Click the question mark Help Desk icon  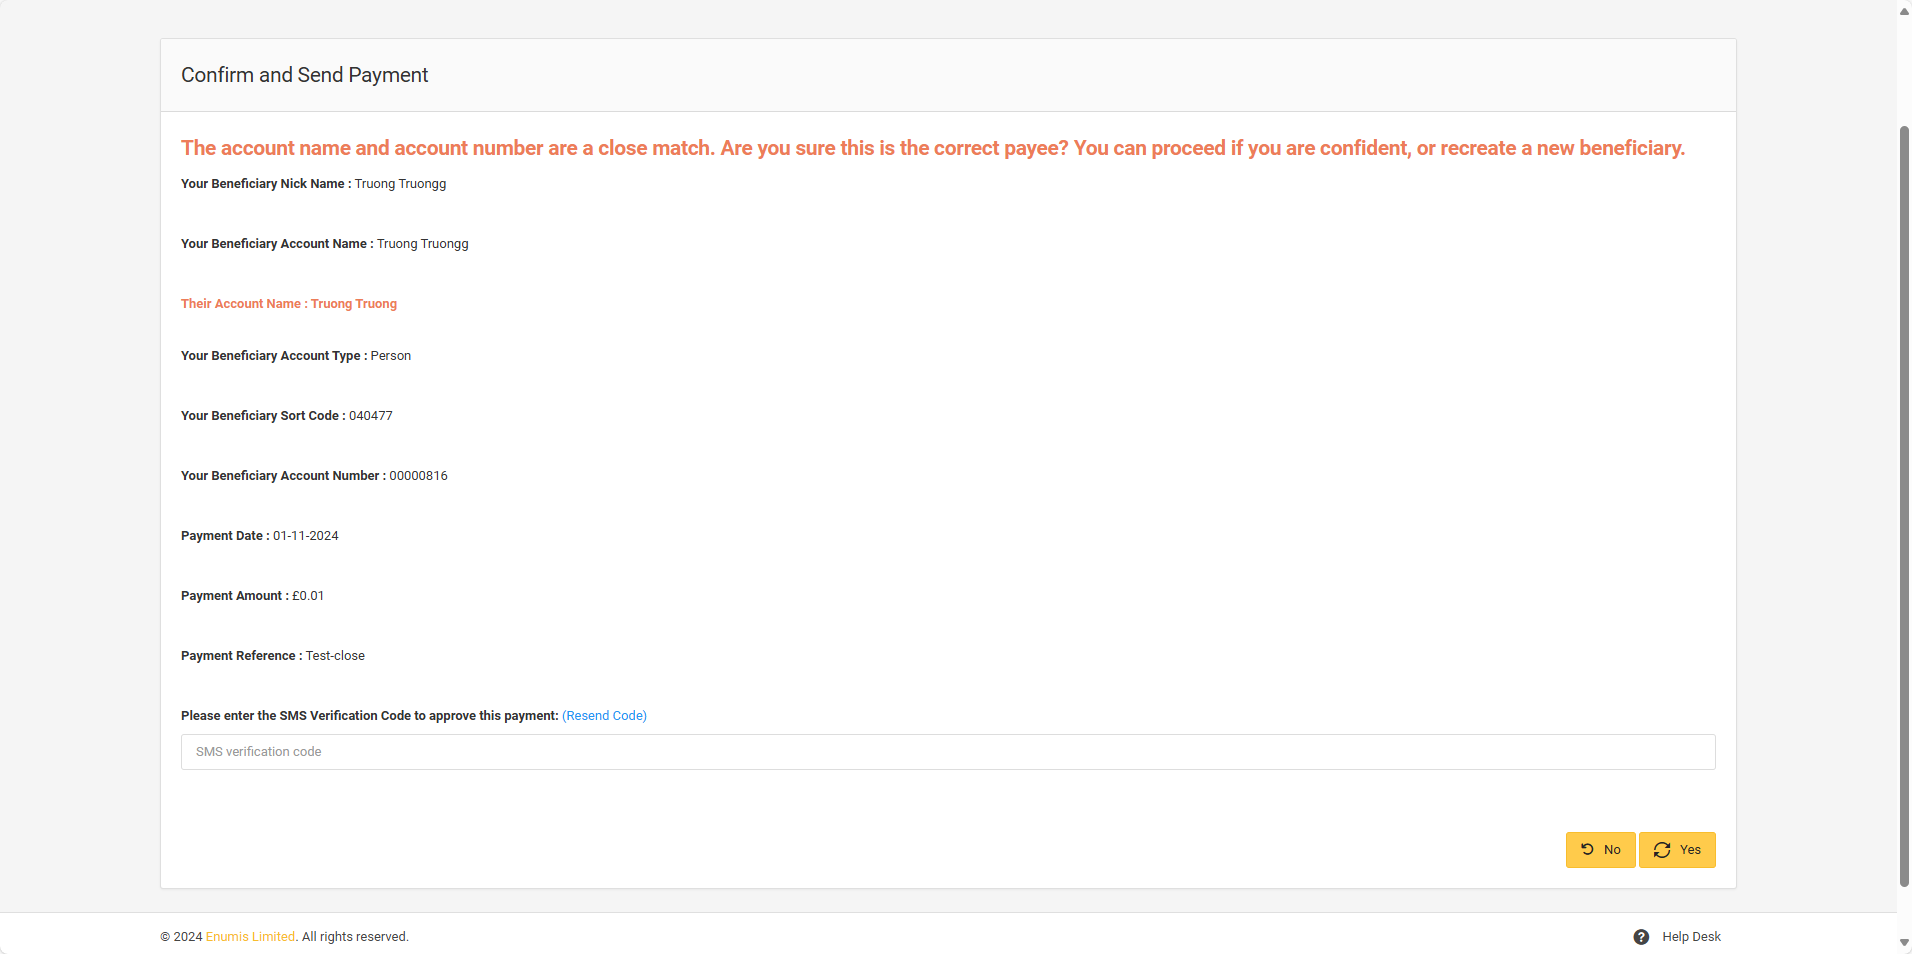[x=1641, y=937]
